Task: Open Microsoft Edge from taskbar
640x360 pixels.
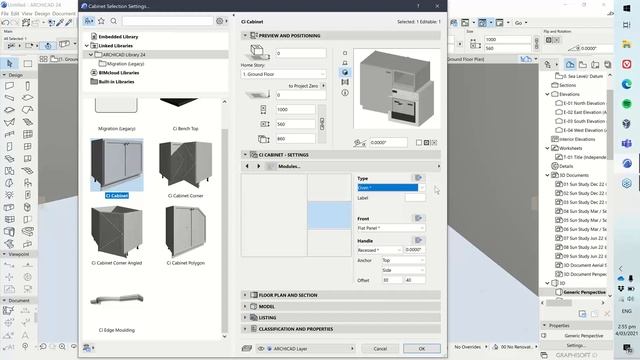Action: (x=627, y=84)
